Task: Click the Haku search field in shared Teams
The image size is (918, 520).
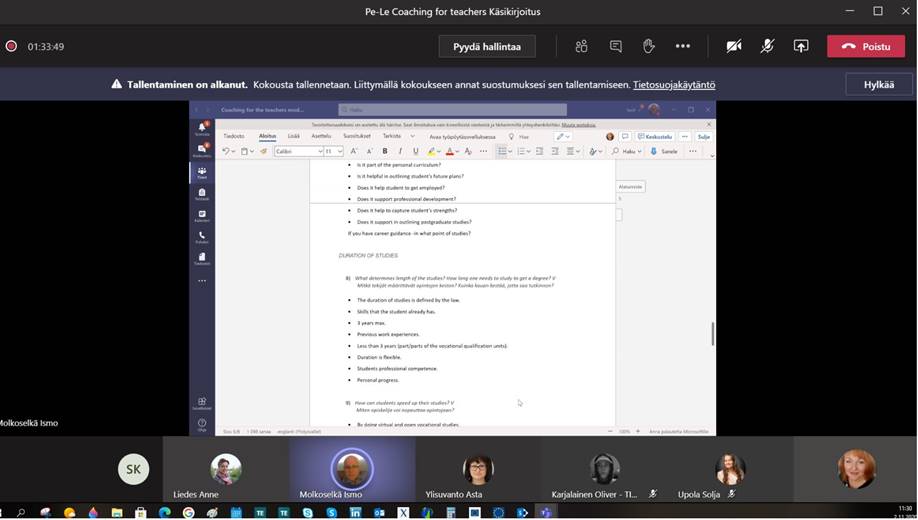Action: point(453,110)
